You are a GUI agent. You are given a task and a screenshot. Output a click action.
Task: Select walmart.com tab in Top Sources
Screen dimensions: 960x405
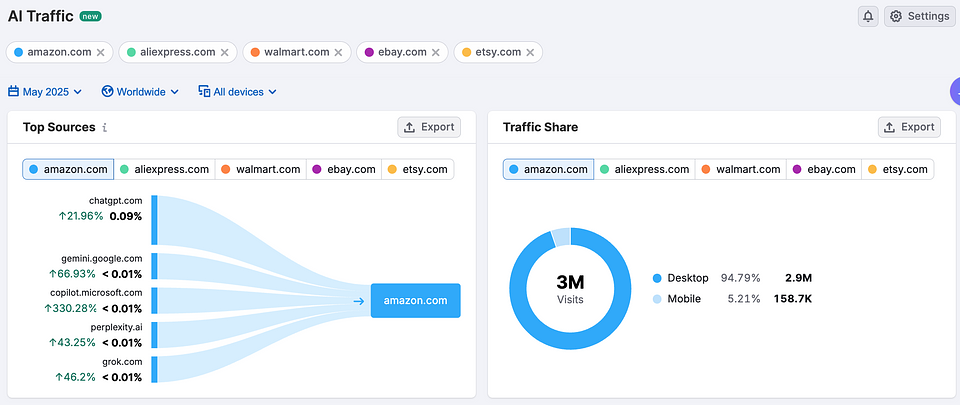(x=261, y=169)
